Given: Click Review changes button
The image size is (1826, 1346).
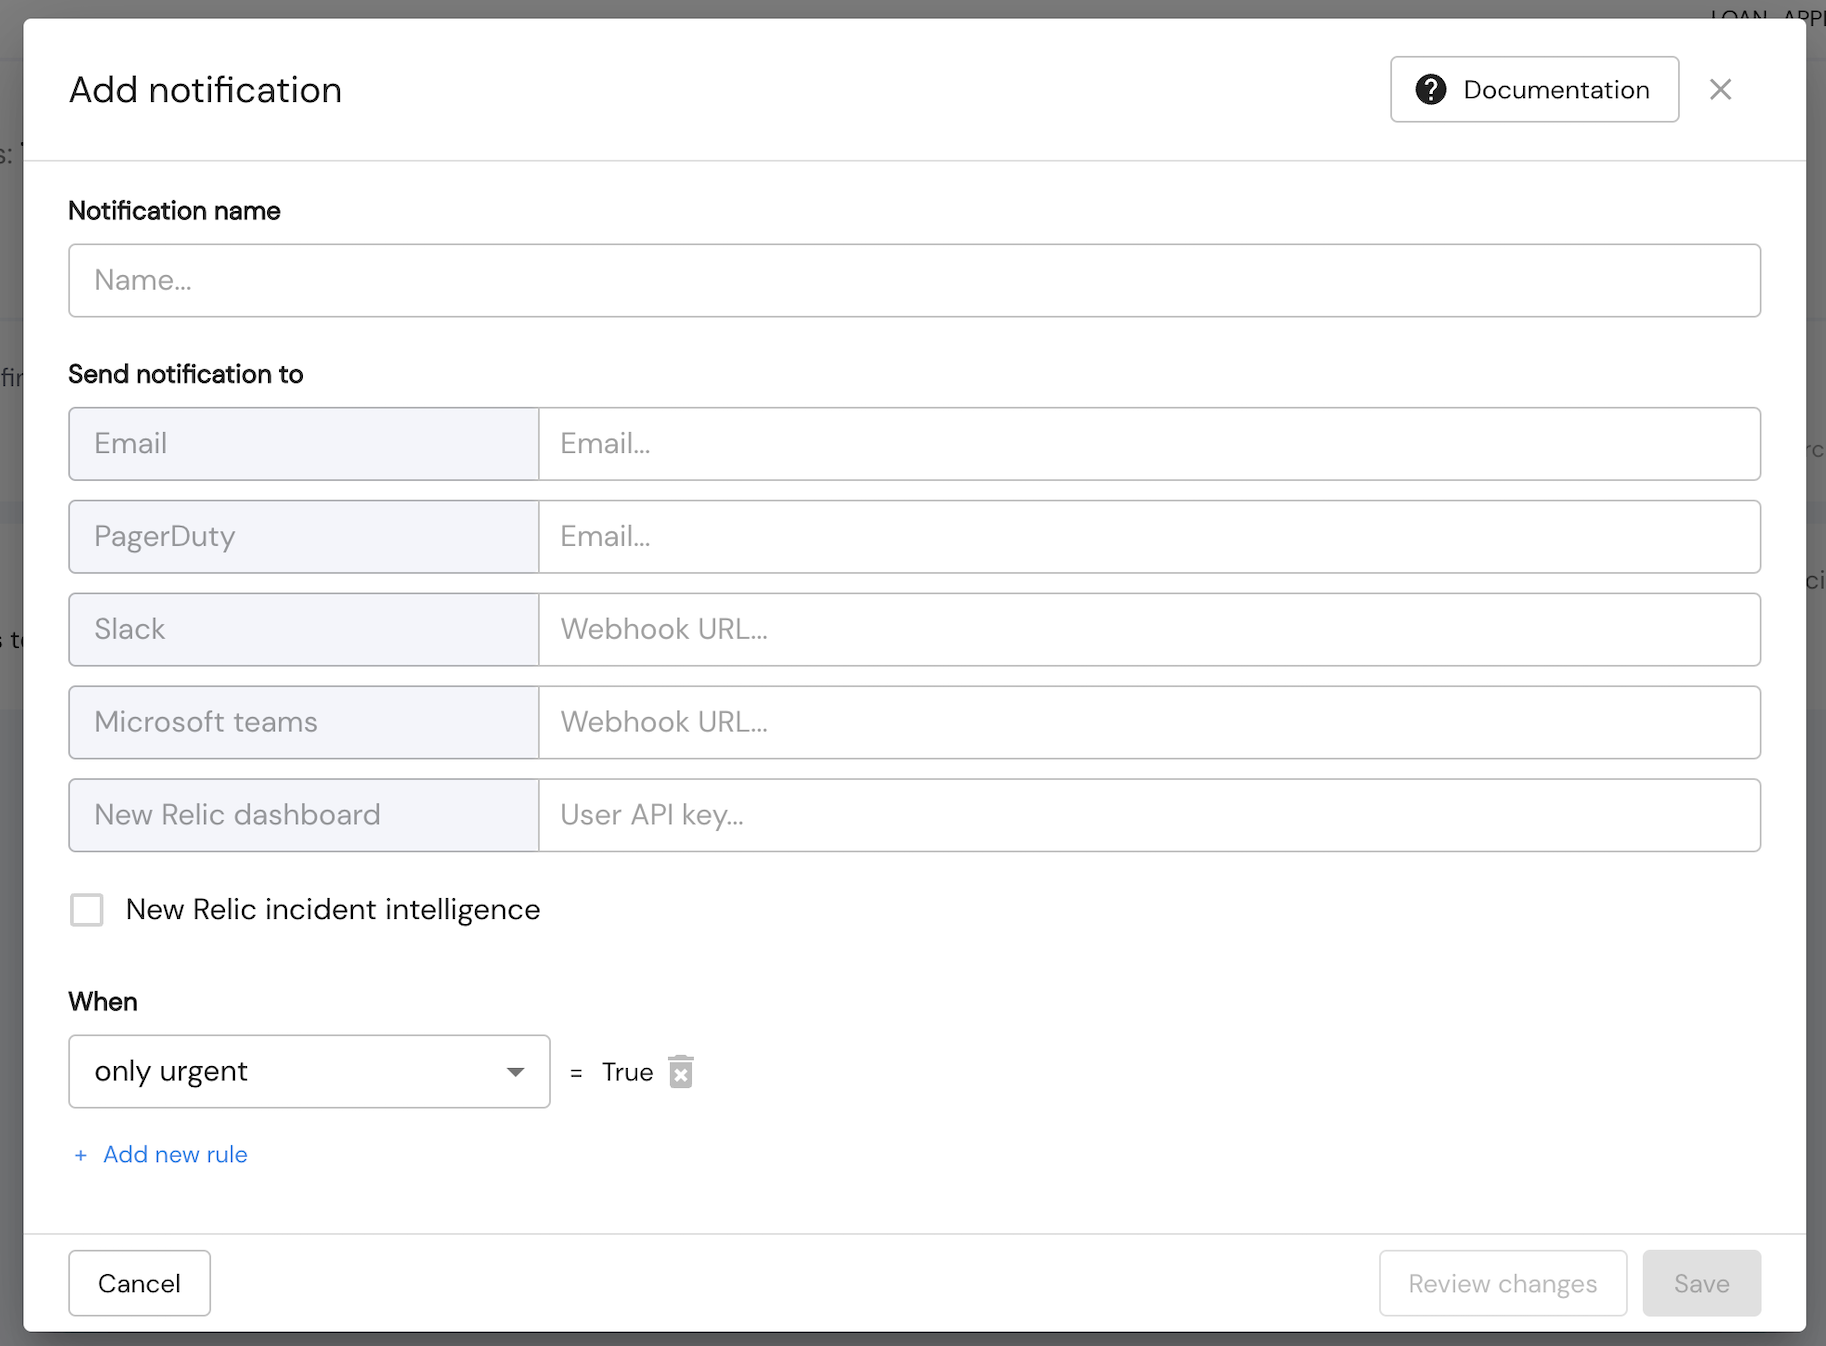Looking at the screenshot, I should (1502, 1283).
